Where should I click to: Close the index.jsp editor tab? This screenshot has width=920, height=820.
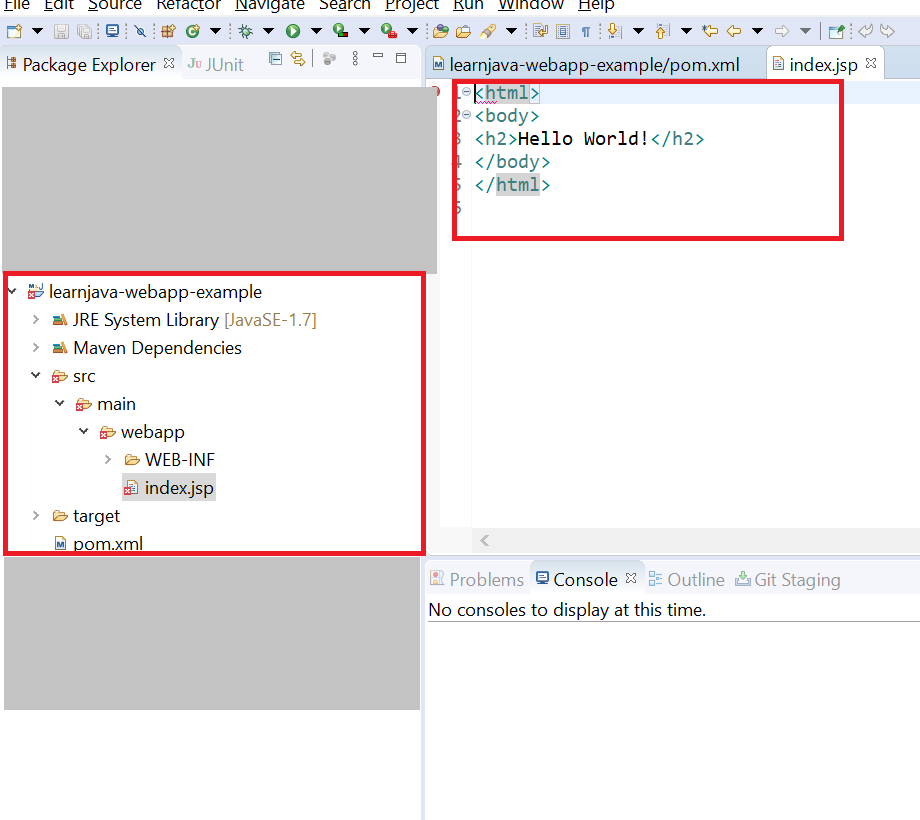pos(870,63)
